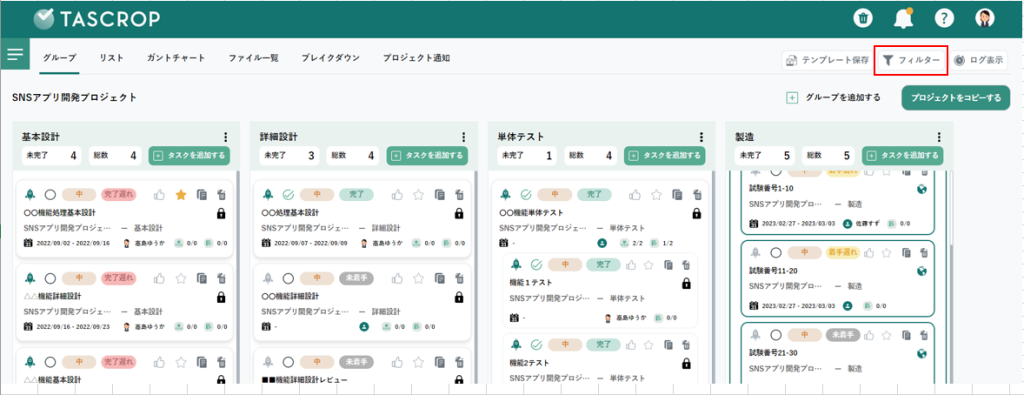The image size is (1024, 395).
Task: Click rocket icon on 〇〇機能処理基本設計 card
Action: (30, 195)
